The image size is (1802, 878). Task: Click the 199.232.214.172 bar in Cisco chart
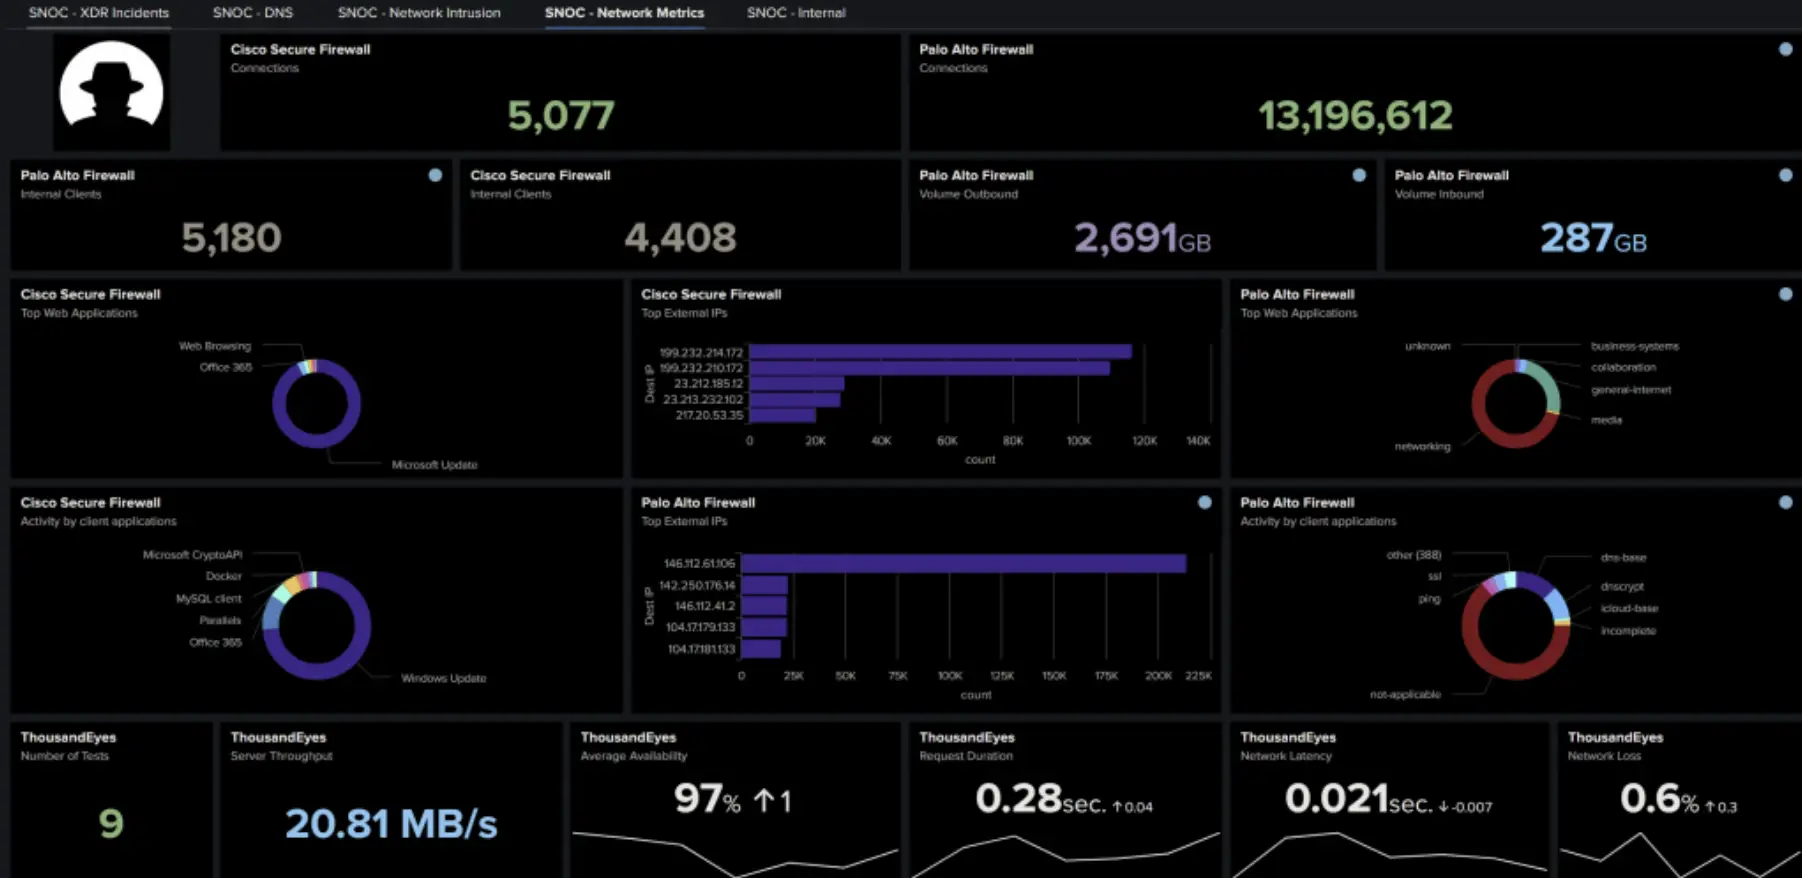[940, 352]
